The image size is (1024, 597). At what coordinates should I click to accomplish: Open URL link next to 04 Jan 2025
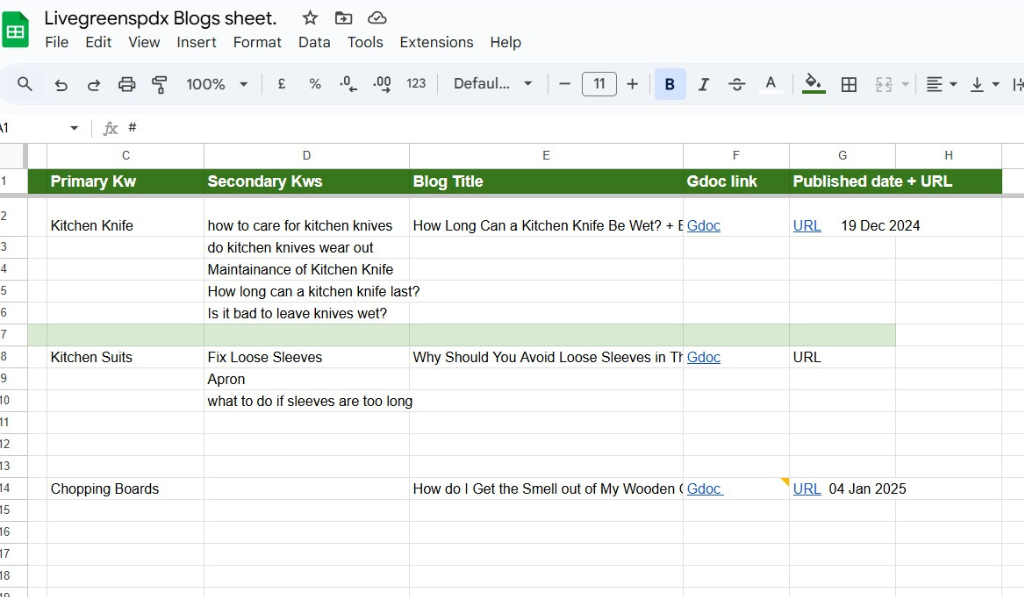tap(807, 489)
